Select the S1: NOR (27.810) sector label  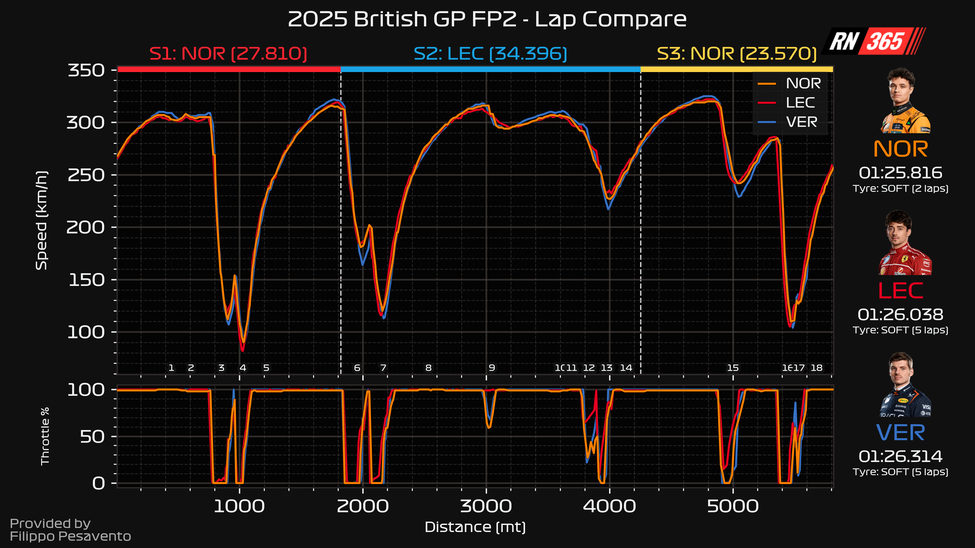click(x=228, y=53)
